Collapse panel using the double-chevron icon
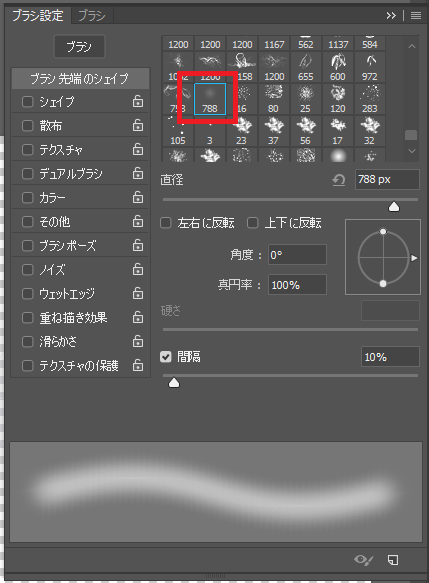 pyautogui.click(x=391, y=16)
